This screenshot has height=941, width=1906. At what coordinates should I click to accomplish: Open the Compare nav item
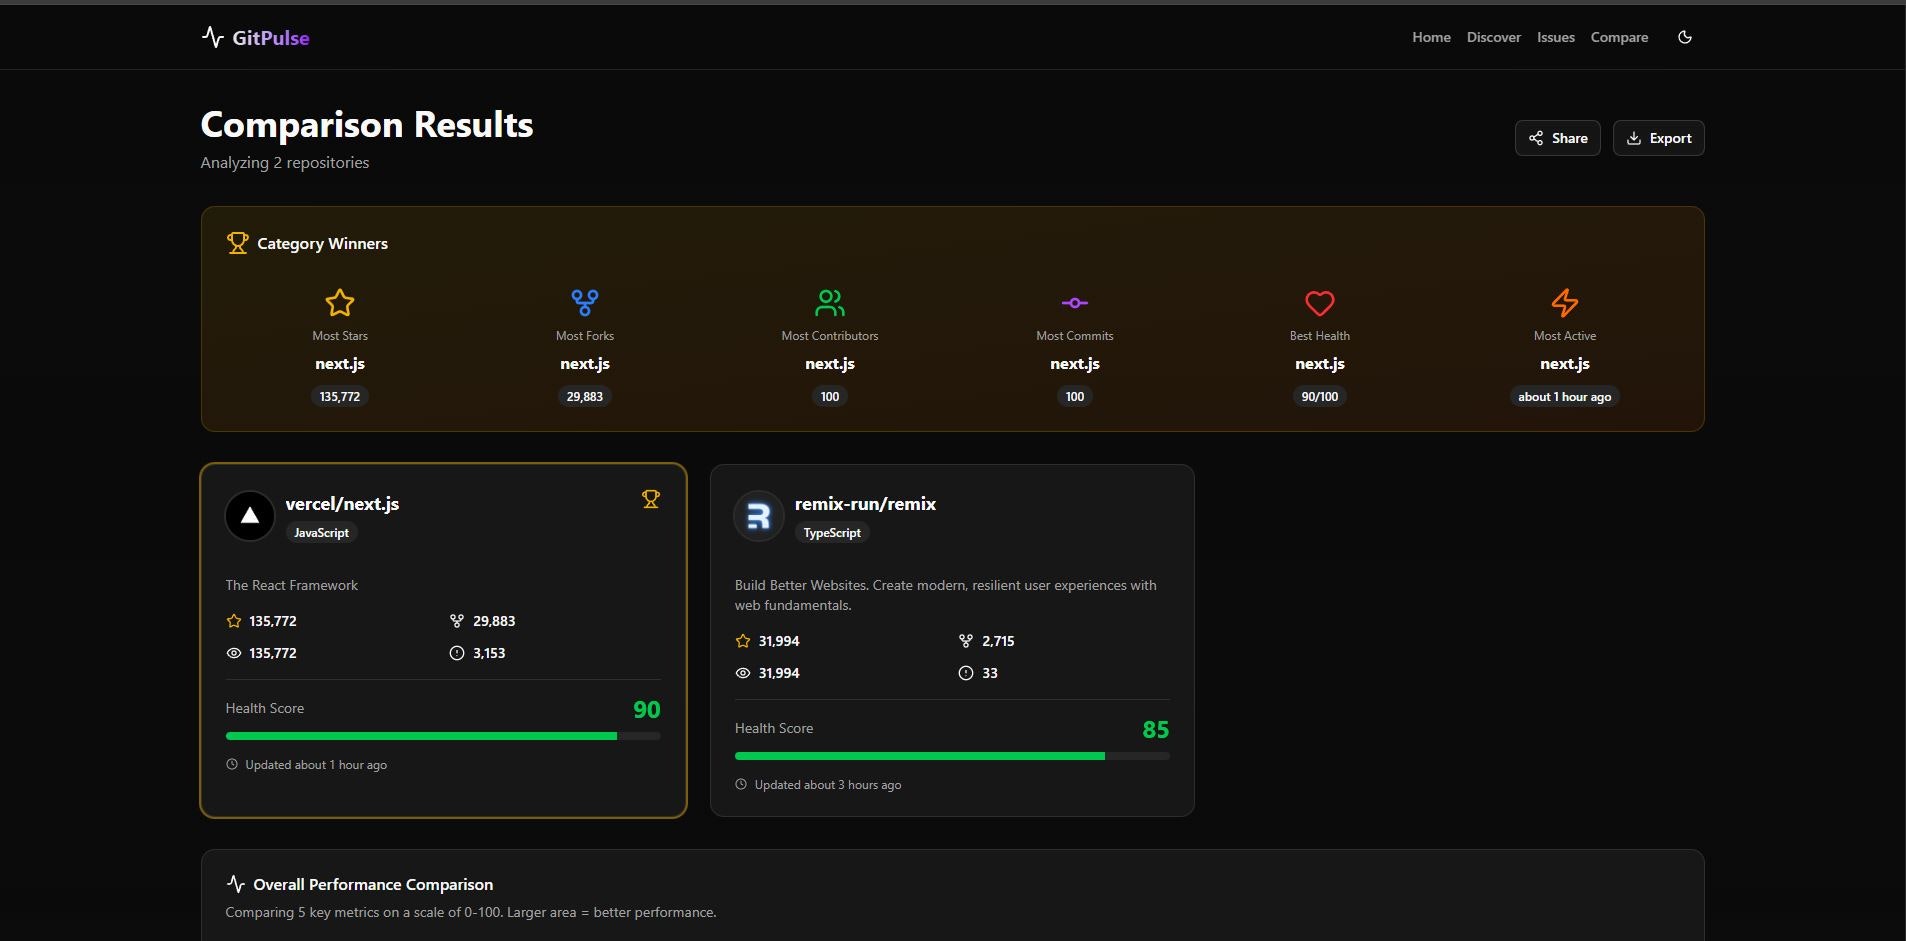1619,37
